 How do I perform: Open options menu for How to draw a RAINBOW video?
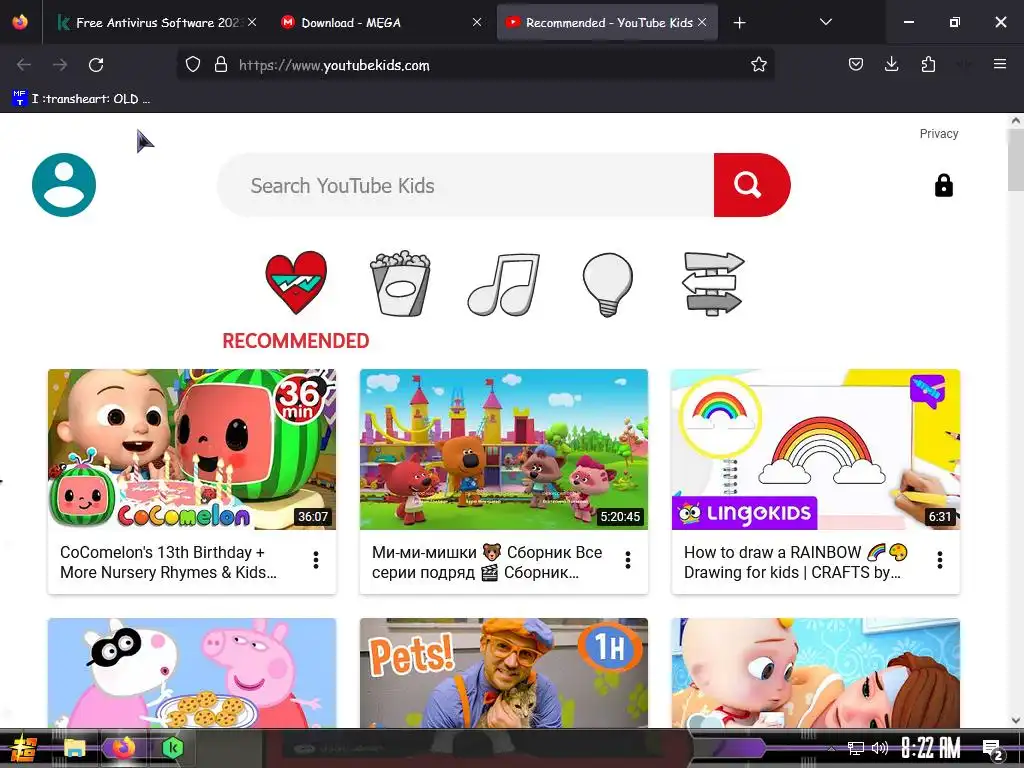(940, 560)
